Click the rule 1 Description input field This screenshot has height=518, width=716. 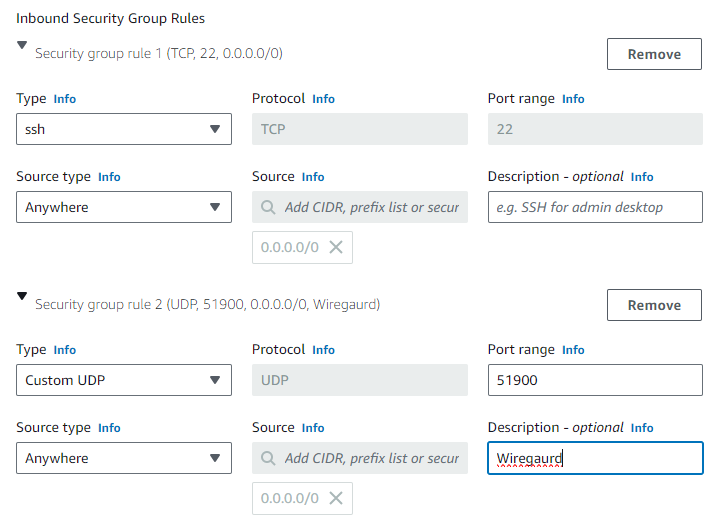(595, 207)
